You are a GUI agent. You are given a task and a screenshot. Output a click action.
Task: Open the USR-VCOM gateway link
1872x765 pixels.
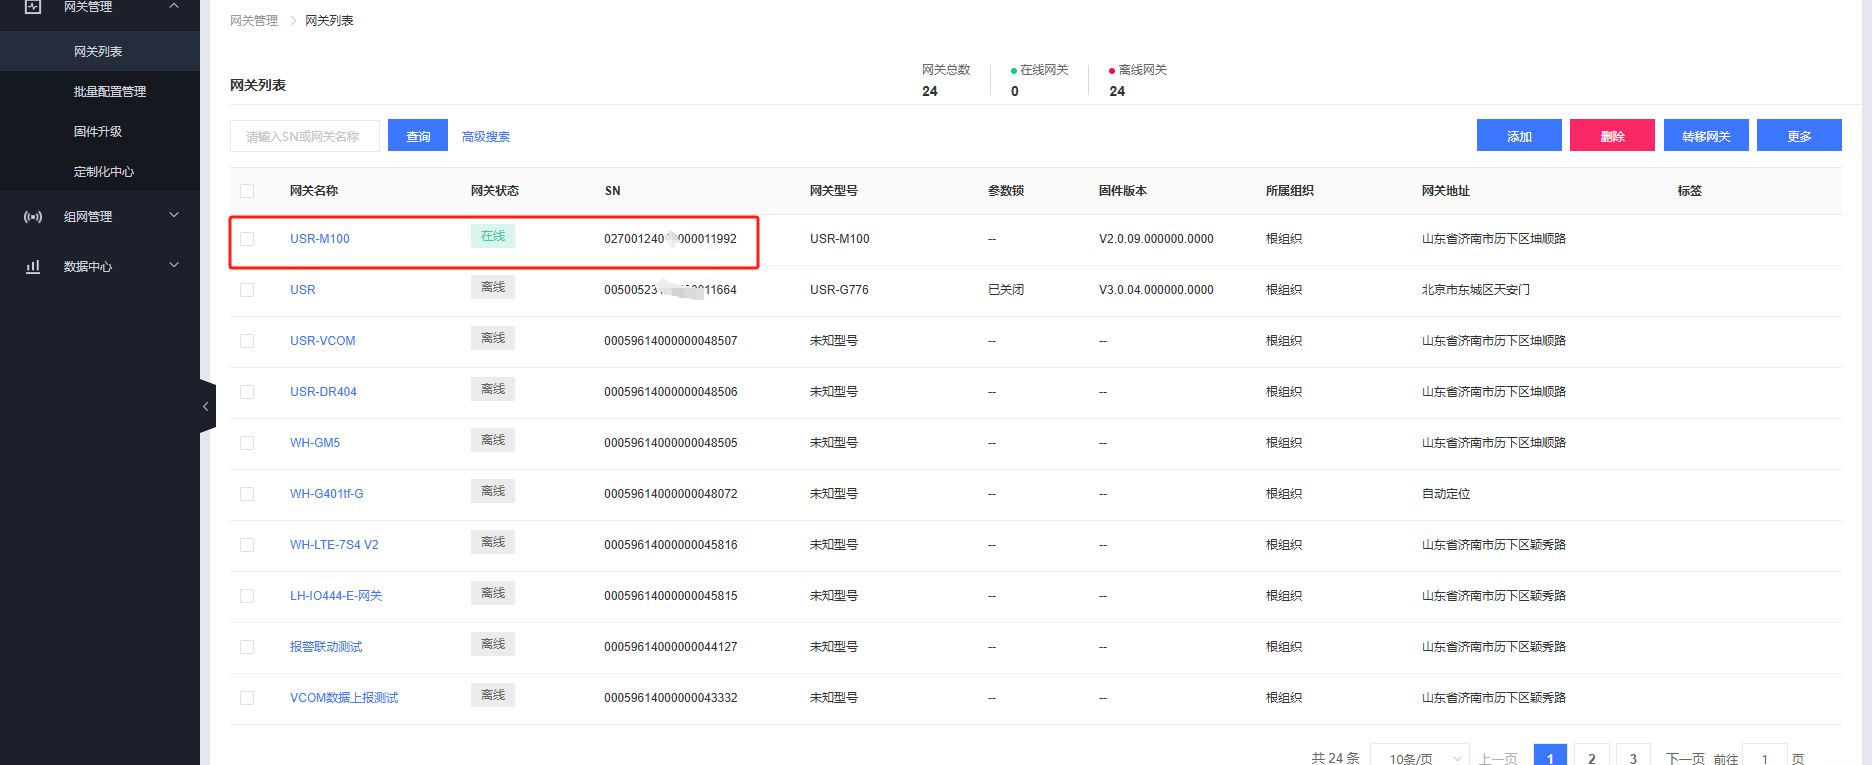(322, 341)
